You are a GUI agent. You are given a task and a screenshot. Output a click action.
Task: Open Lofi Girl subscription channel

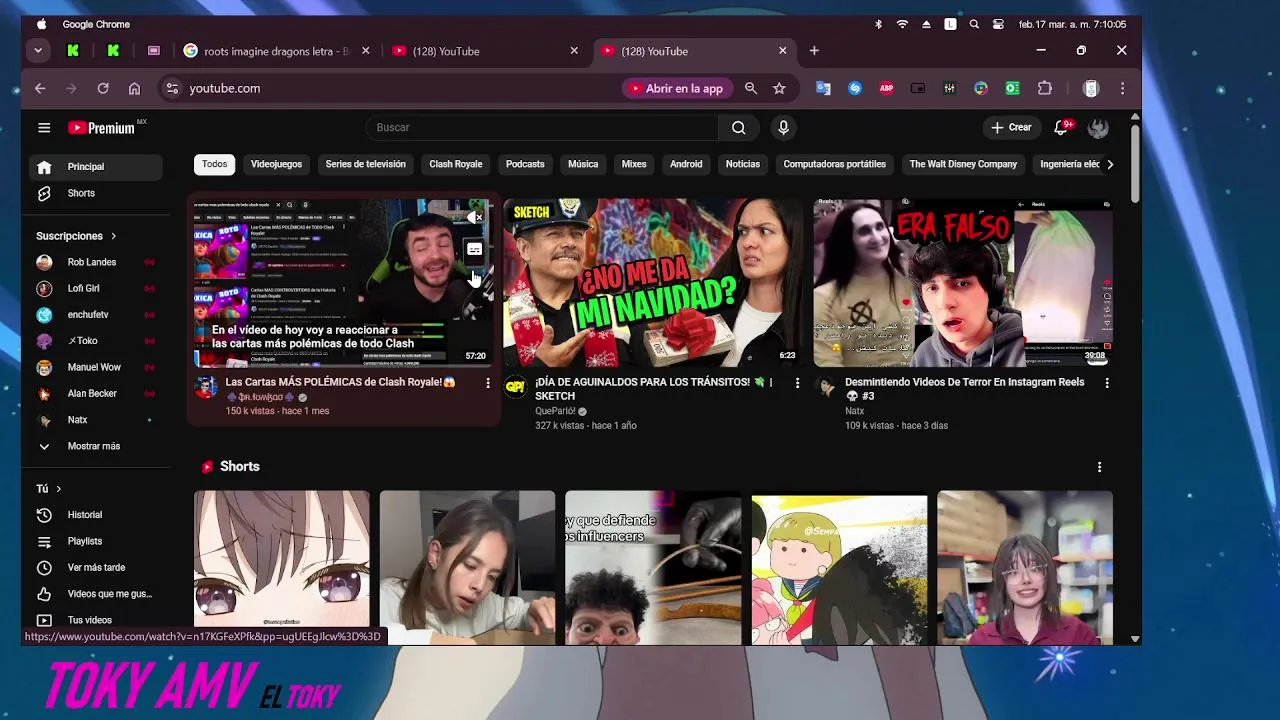point(96,288)
